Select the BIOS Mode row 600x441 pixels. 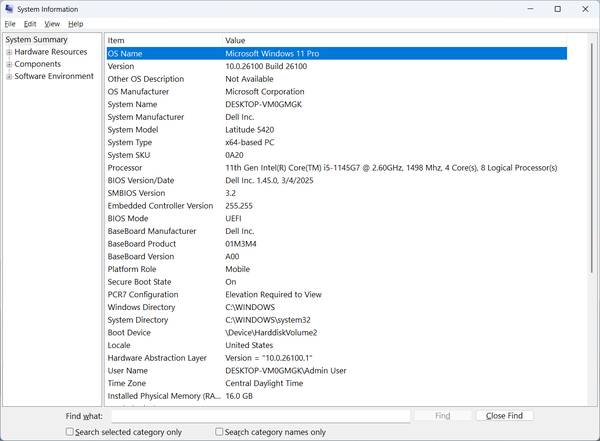[337, 218]
